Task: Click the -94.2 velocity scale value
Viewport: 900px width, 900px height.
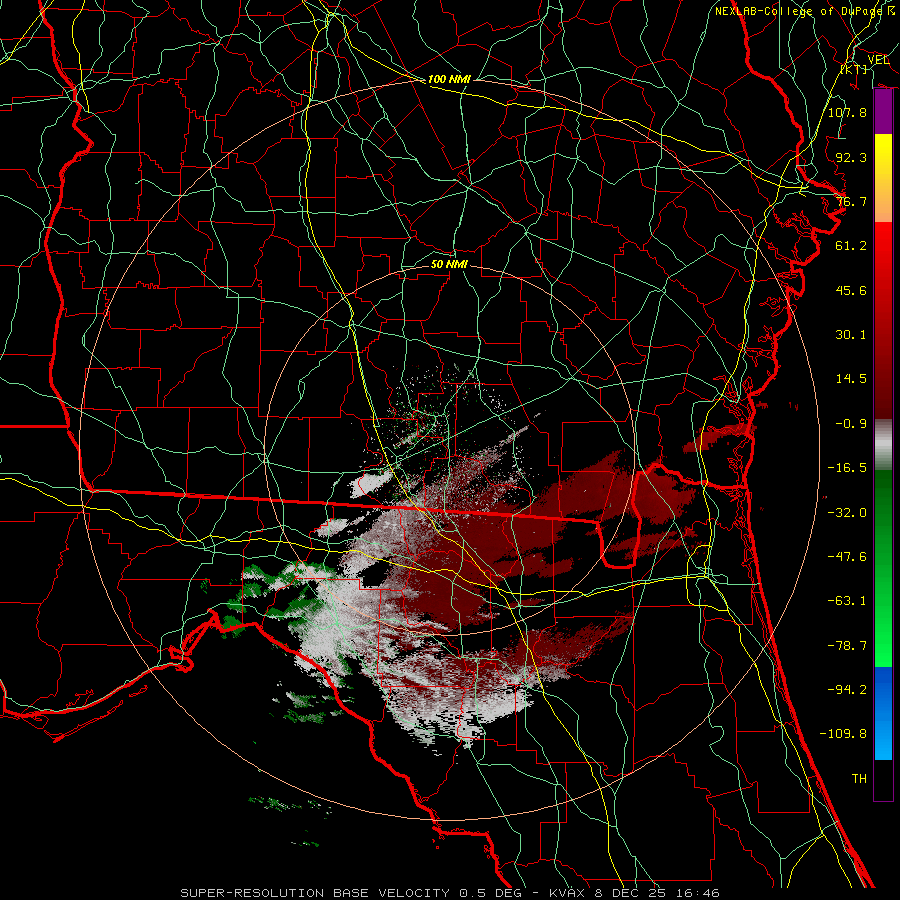Action: coord(847,689)
